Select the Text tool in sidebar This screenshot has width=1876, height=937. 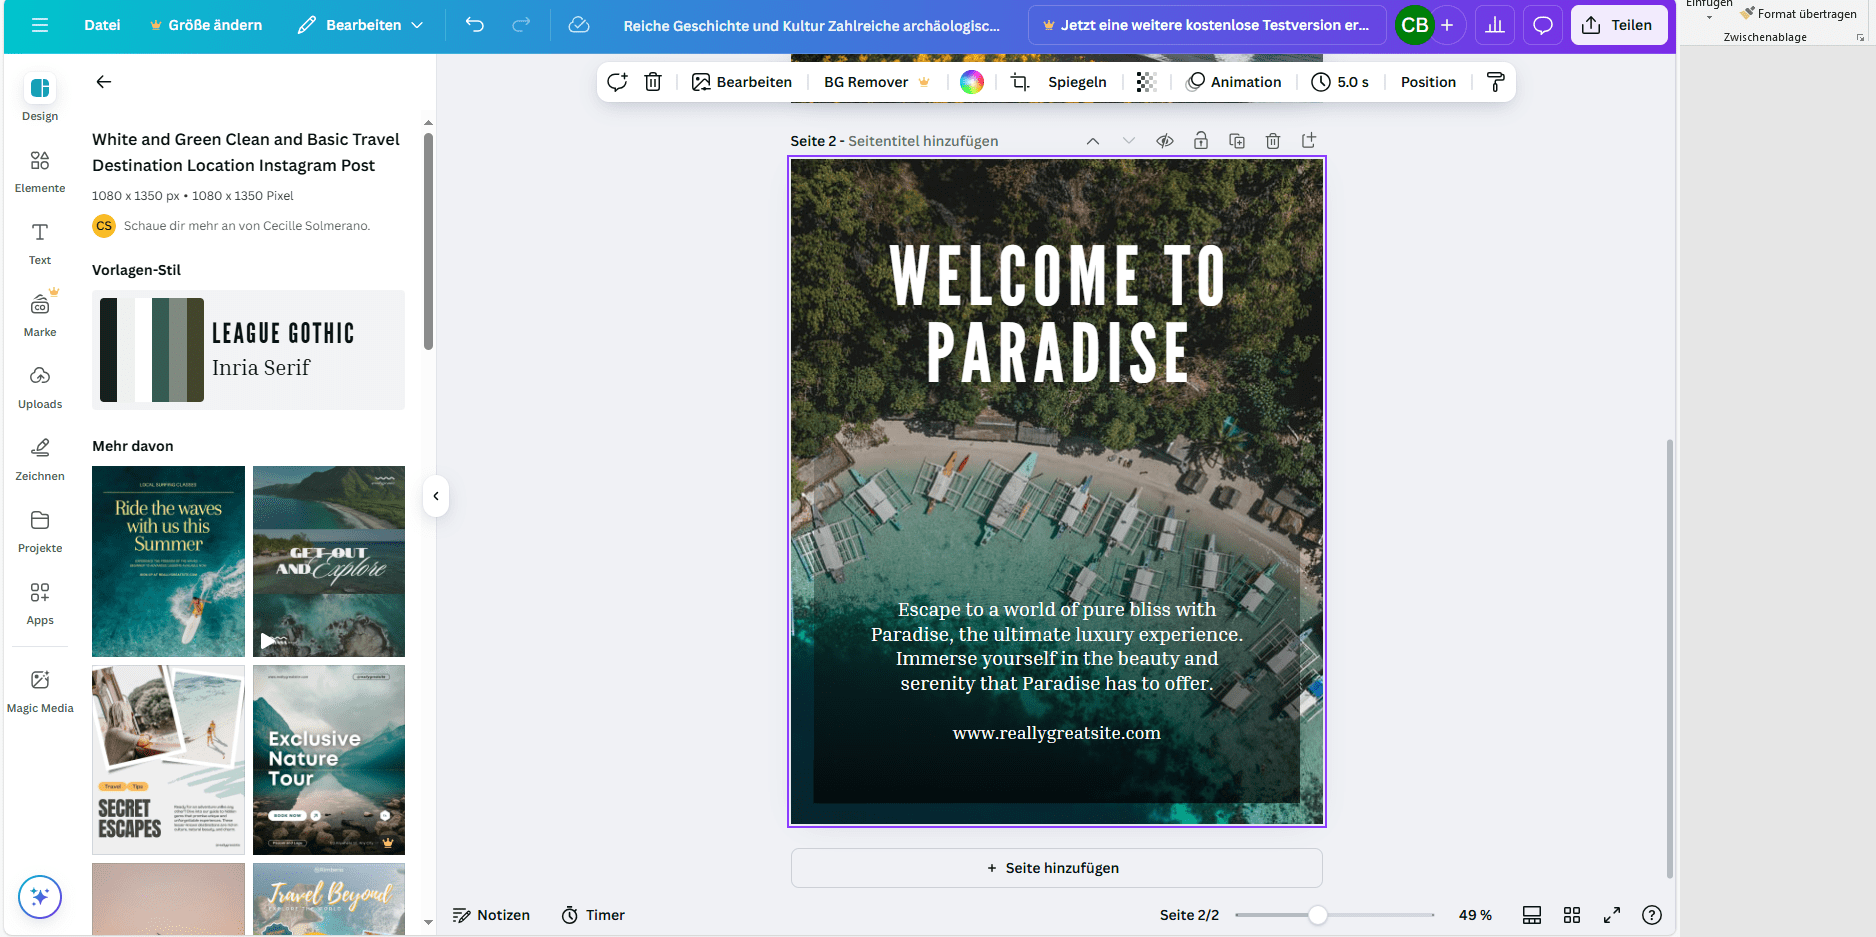coord(40,243)
